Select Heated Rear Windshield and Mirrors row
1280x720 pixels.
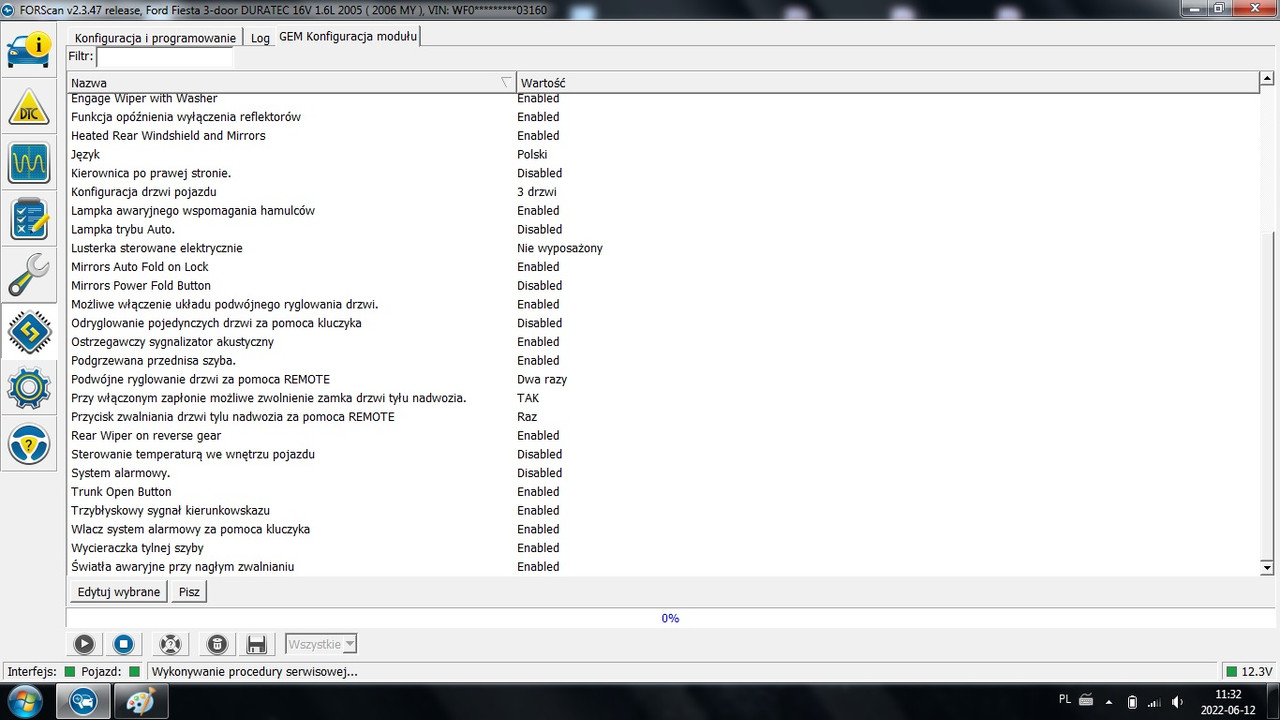[663, 136]
